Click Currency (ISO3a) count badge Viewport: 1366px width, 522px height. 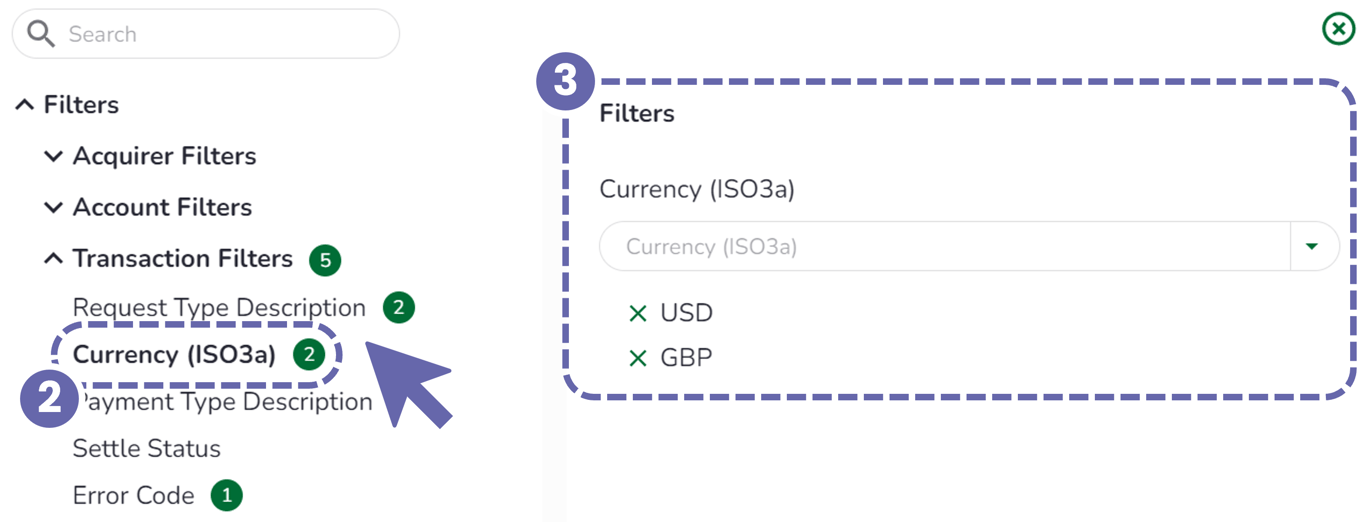coord(309,354)
